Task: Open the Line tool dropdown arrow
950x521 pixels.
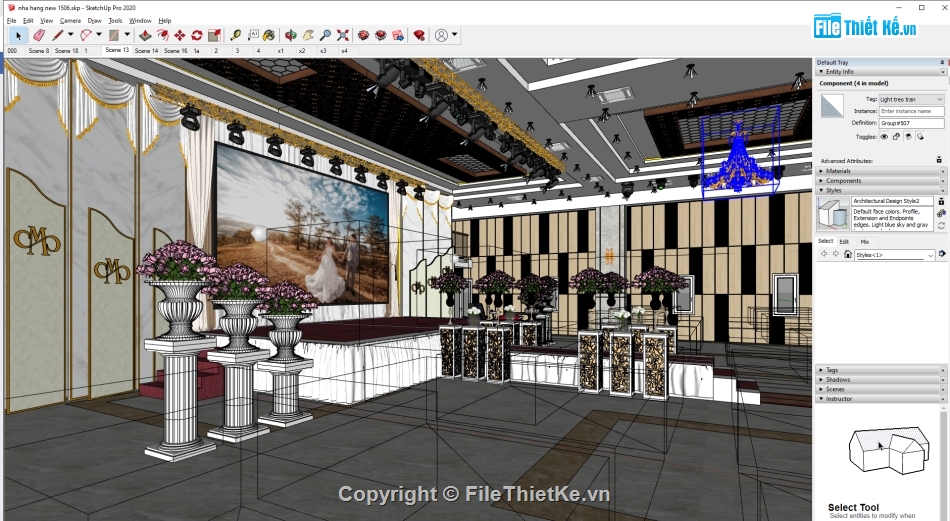Action: 70,35
